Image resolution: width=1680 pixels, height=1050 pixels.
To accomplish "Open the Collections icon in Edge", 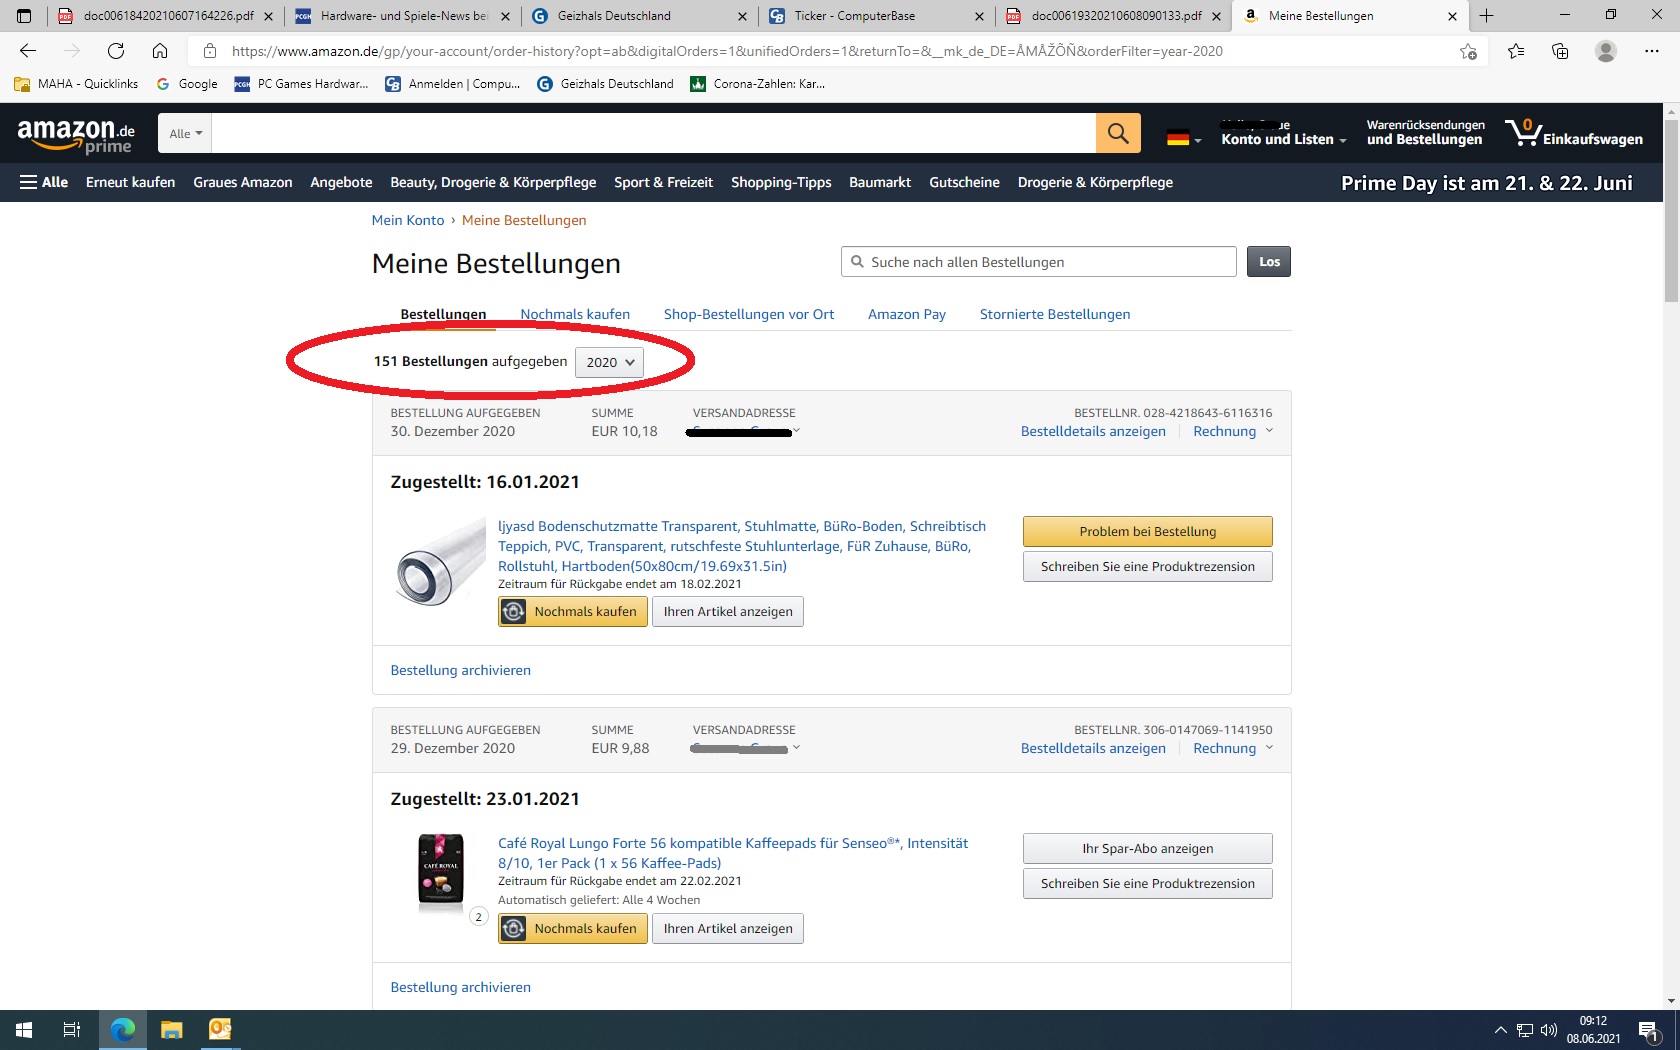I will 1560,51.
